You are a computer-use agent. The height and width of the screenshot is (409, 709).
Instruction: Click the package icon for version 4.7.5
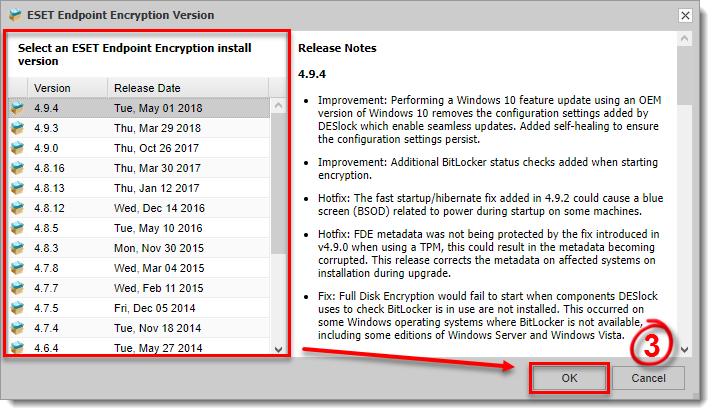tap(18, 308)
